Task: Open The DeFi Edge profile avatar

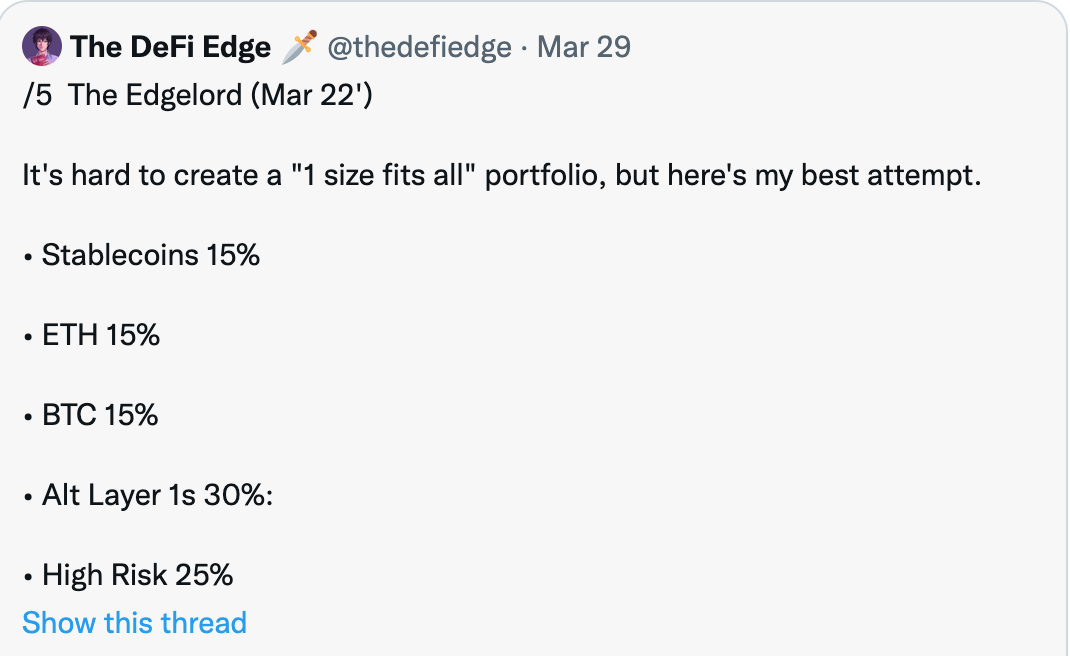Action: (x=42, y=46)
